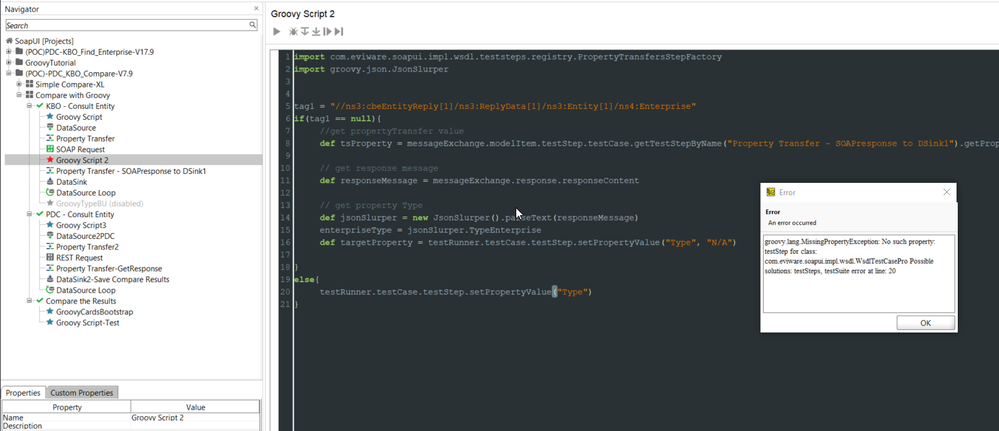Collapse the Compare the Results test case

coord(29,300)
